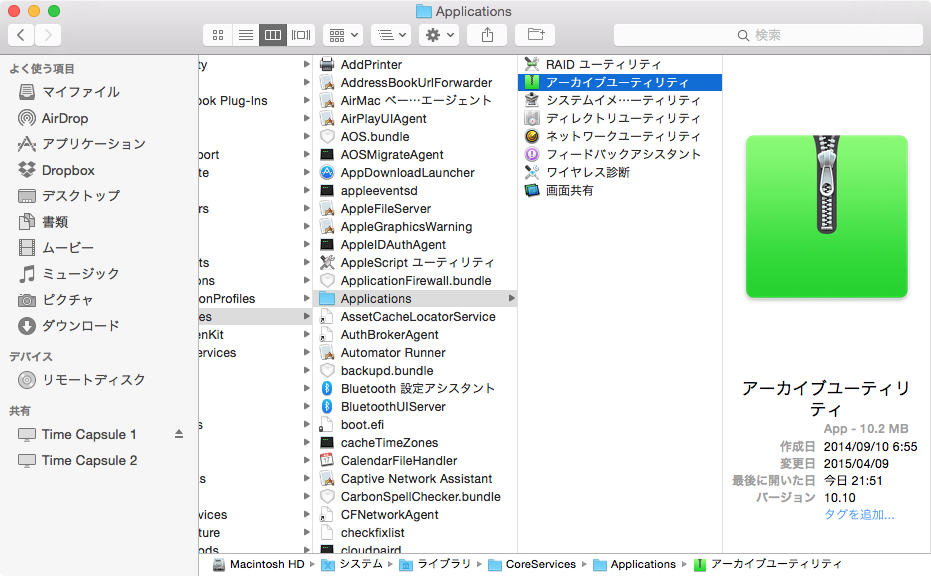
Task: Go to Macintosh HD in path bar
Action: point(259,564)
